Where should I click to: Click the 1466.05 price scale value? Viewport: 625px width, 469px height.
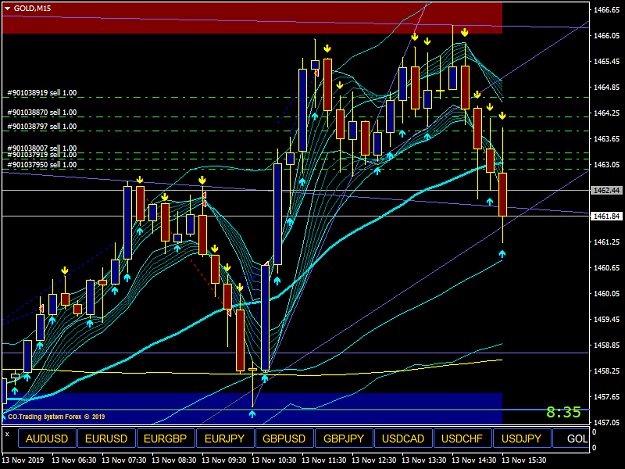coord(607,35)
